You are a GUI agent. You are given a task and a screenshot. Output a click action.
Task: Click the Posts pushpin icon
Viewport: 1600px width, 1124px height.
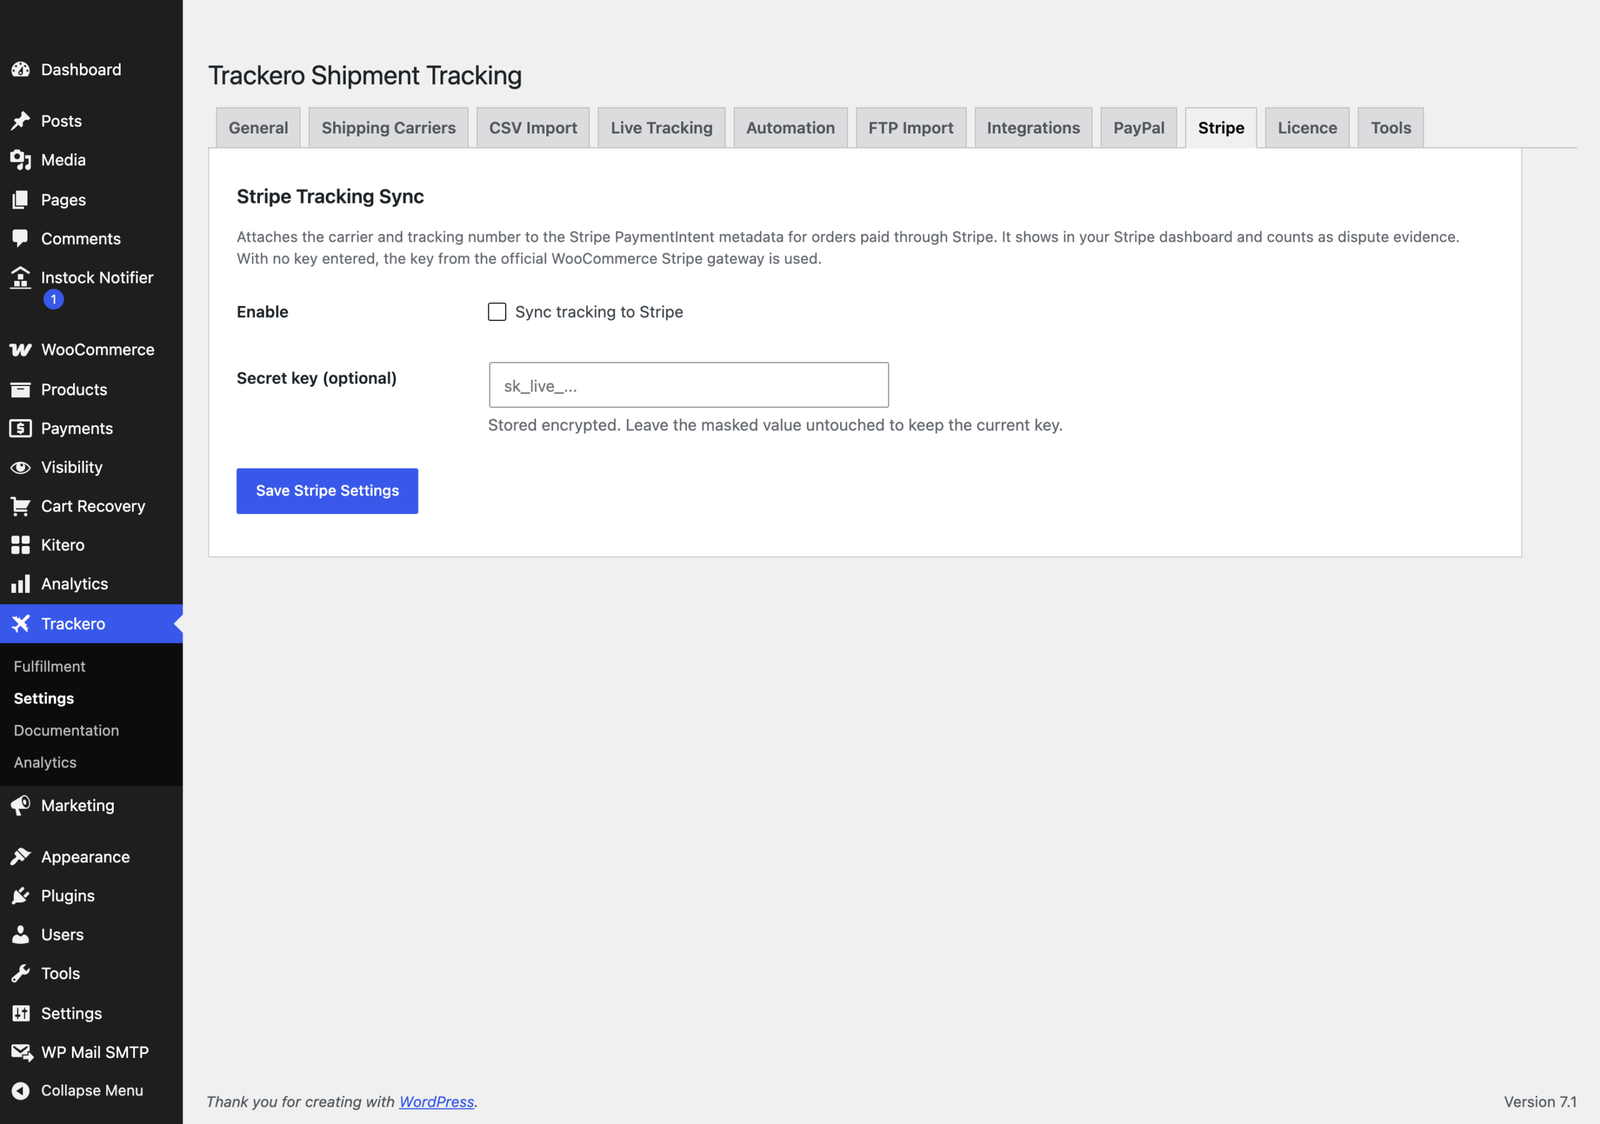pos(20,121)
